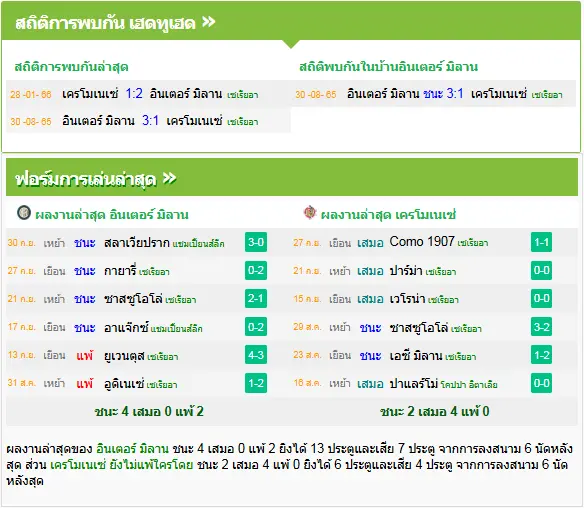Select the 1-1 score badge for Como 1907
Image resolution: width=584 pixels, height=508 pixels.
(542, 242)
